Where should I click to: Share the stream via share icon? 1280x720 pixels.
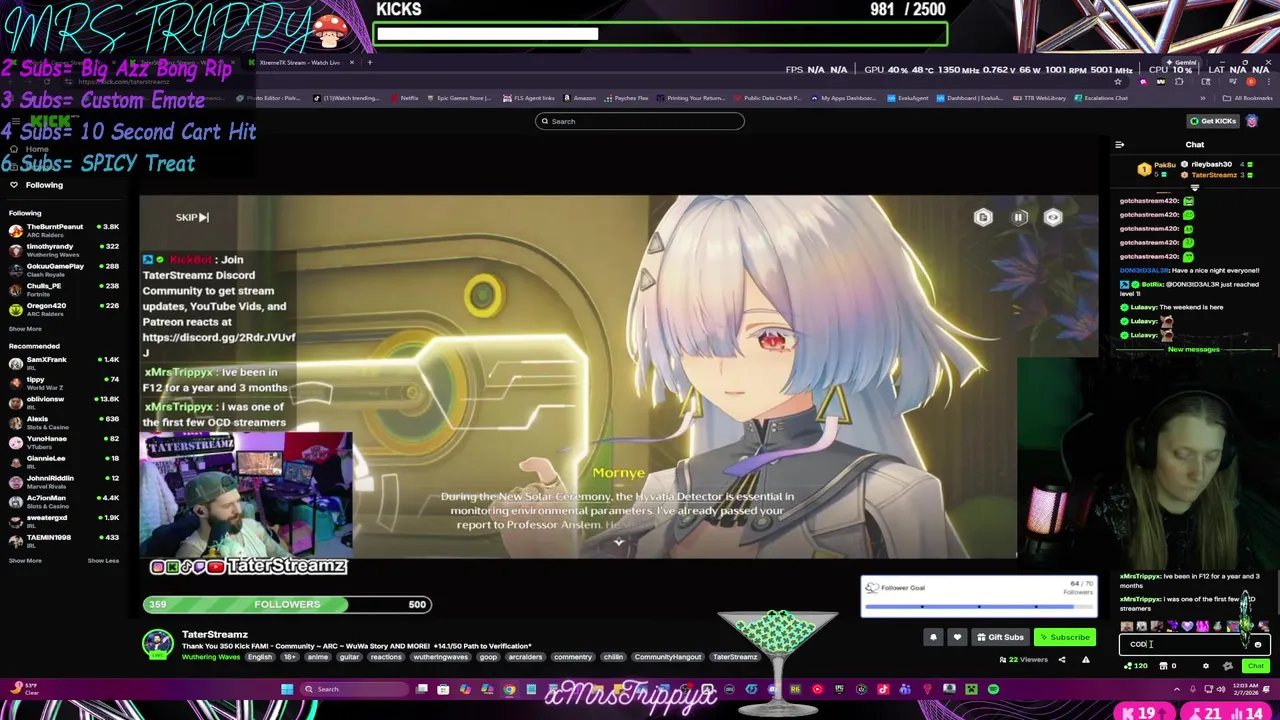1062,659
